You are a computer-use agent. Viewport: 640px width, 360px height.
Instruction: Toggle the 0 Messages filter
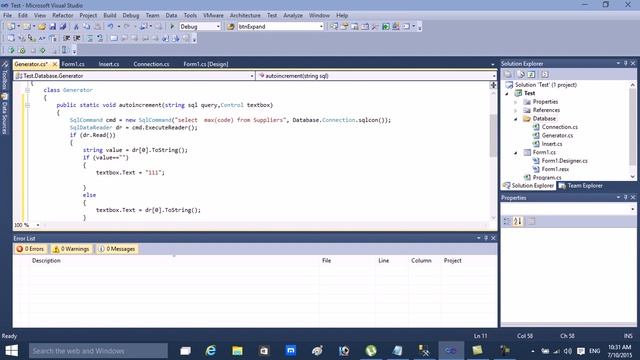[117, 249]
